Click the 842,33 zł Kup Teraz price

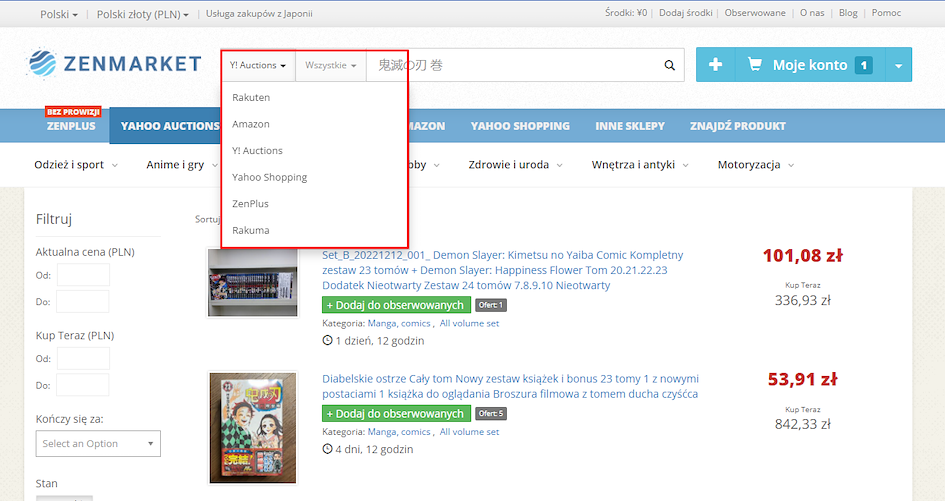802,424
